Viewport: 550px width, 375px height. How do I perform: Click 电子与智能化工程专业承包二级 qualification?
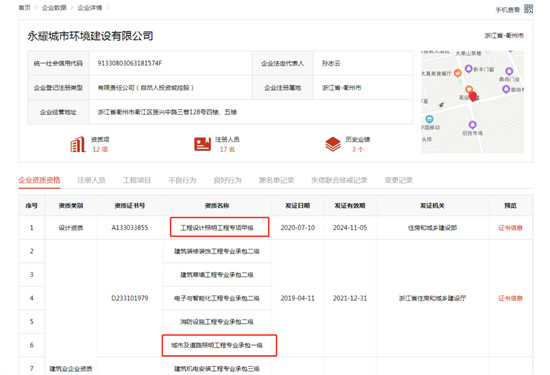coord(217,298)
